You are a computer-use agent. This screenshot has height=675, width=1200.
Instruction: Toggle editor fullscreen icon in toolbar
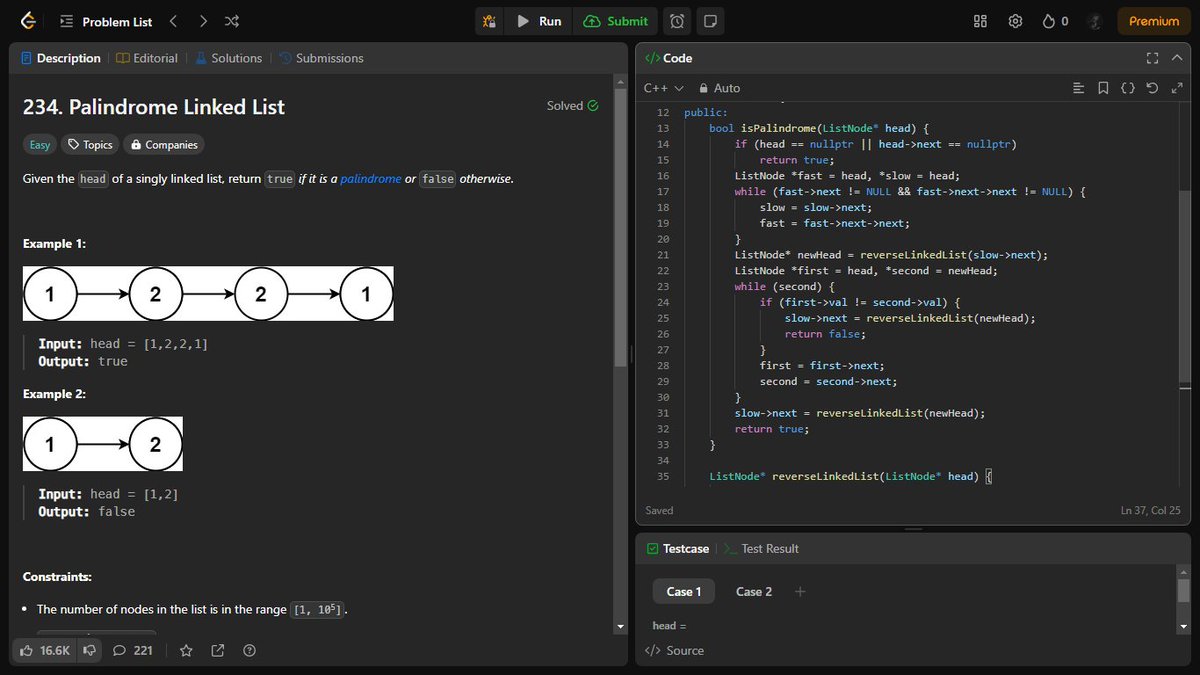[1176, 88]
